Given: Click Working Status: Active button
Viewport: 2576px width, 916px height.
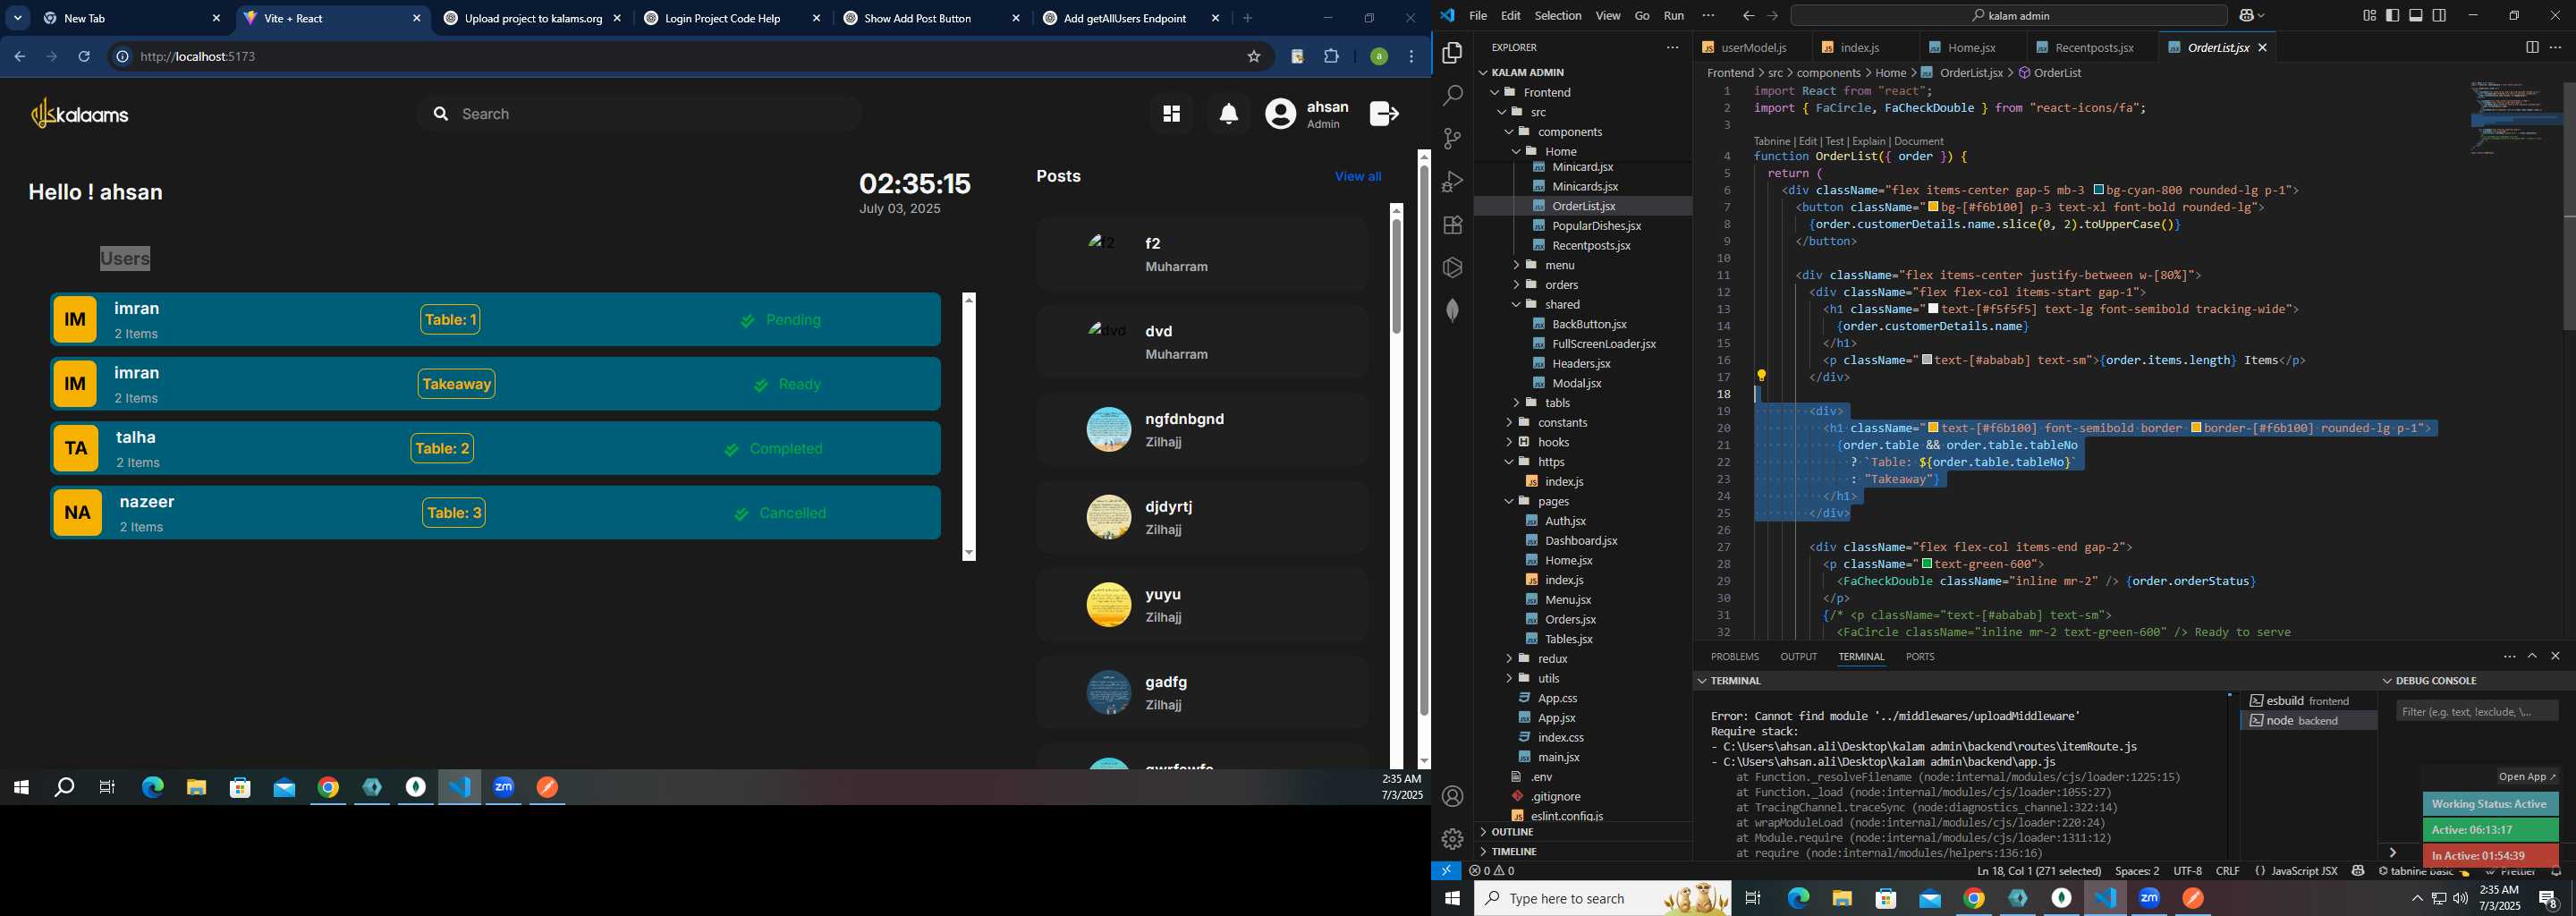Looking at the screenshot, I should coord(2489,804).
